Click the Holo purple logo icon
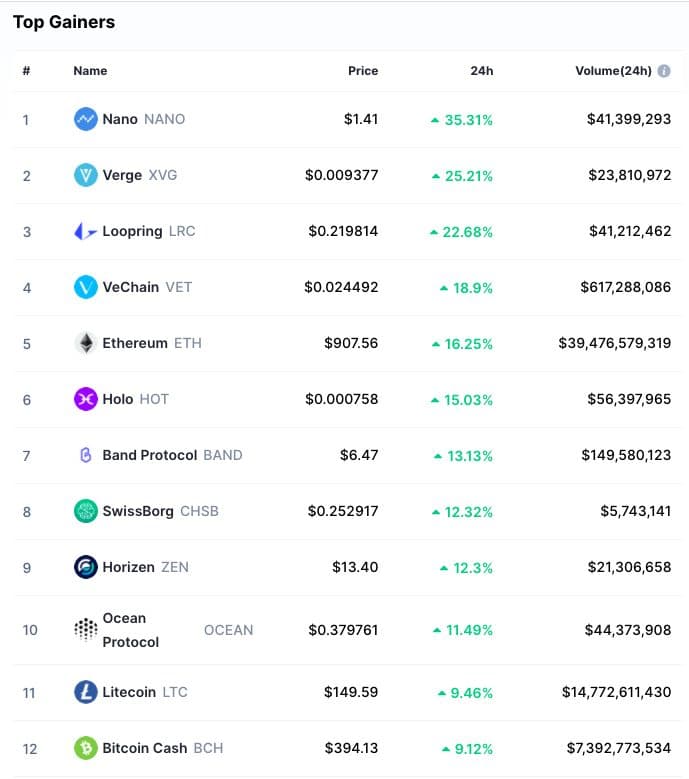689x779 pixels. (x=86, y=399)
